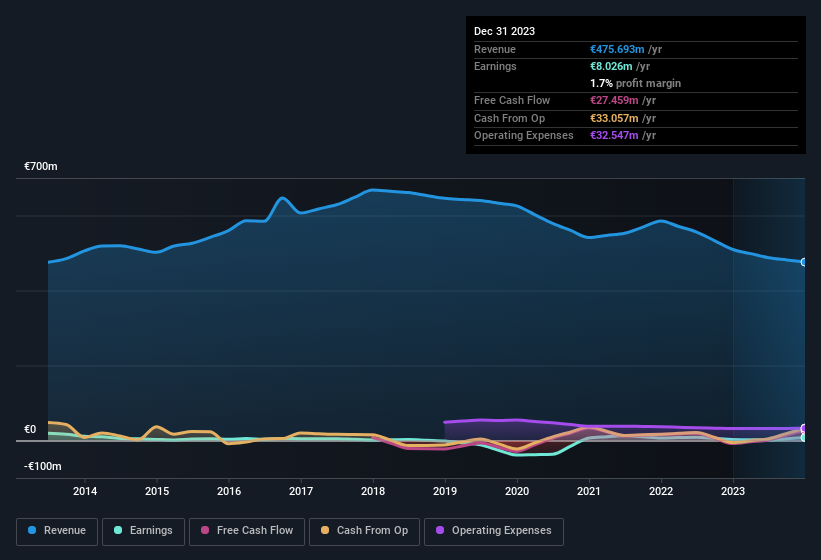Click the Cash From Op label in tooltip
This screenshot has width=821, height=560.
(x=509, y=118)
